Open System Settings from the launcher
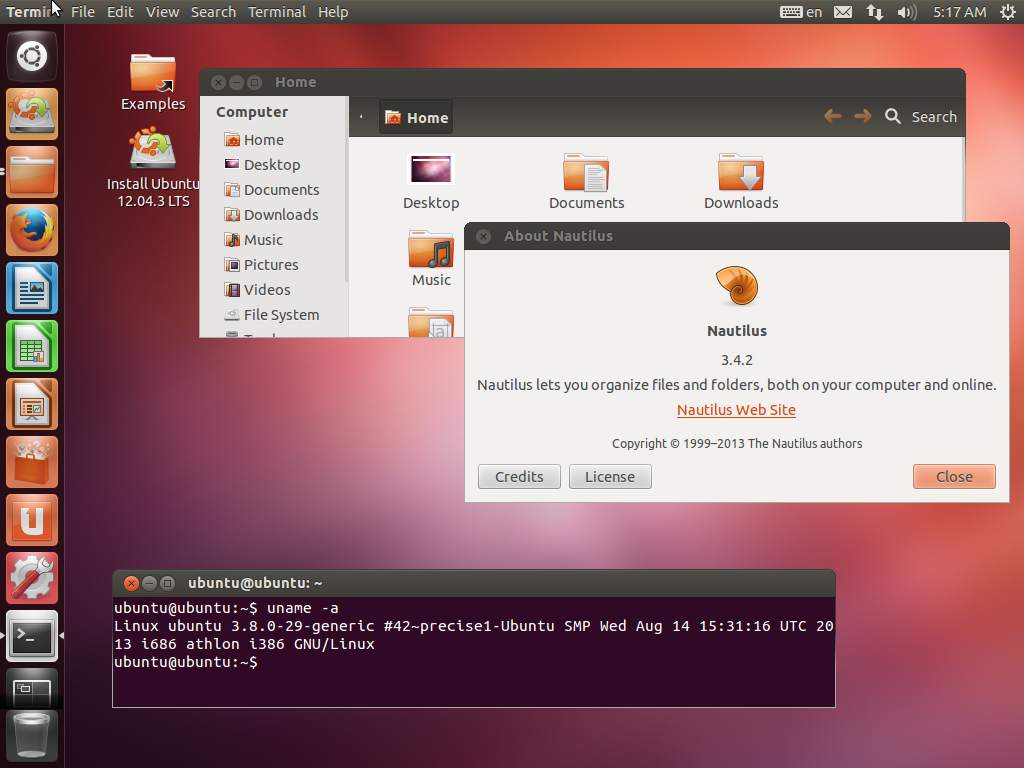Image resolution: width=1024 pixels, height=768 pixels. (32, 579)
